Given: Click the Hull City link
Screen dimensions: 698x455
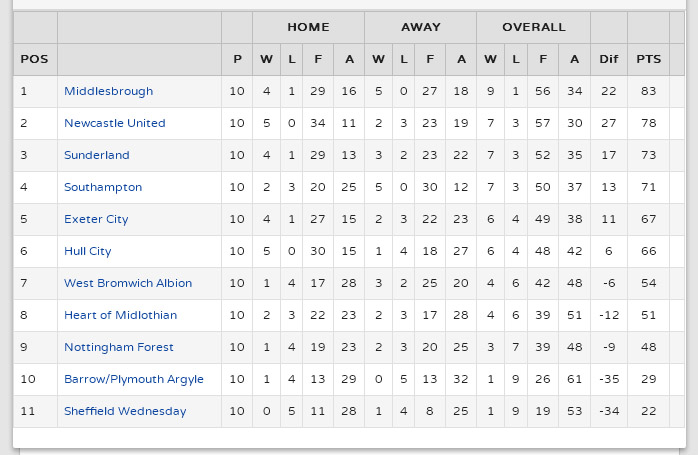Looking at the screenshot, I should coord(87,251).
